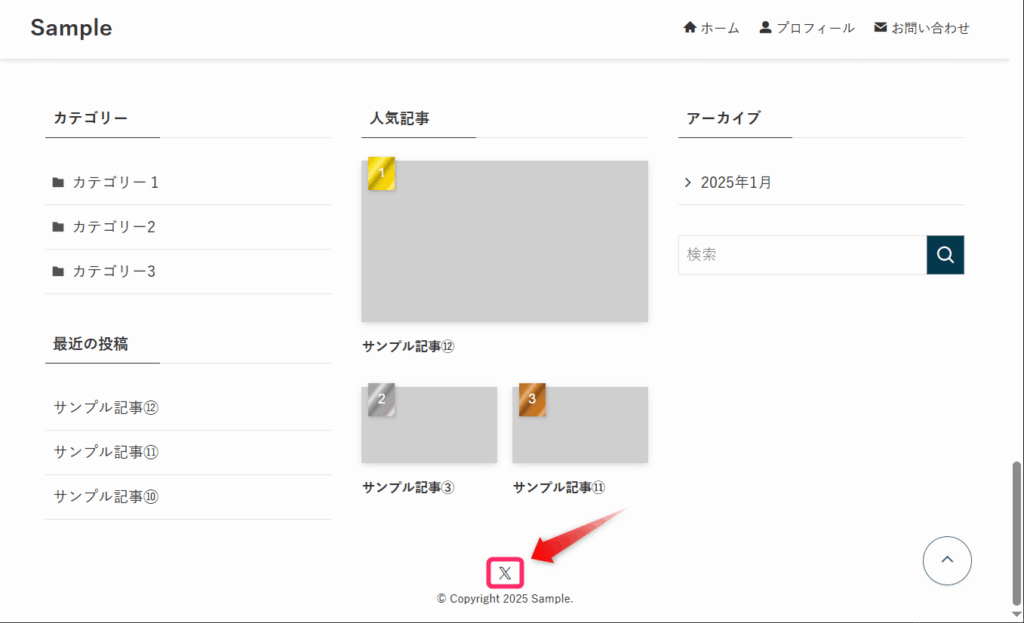
Task: Open recent post サンプル記事⑩
Action: [x=106, y=496]
